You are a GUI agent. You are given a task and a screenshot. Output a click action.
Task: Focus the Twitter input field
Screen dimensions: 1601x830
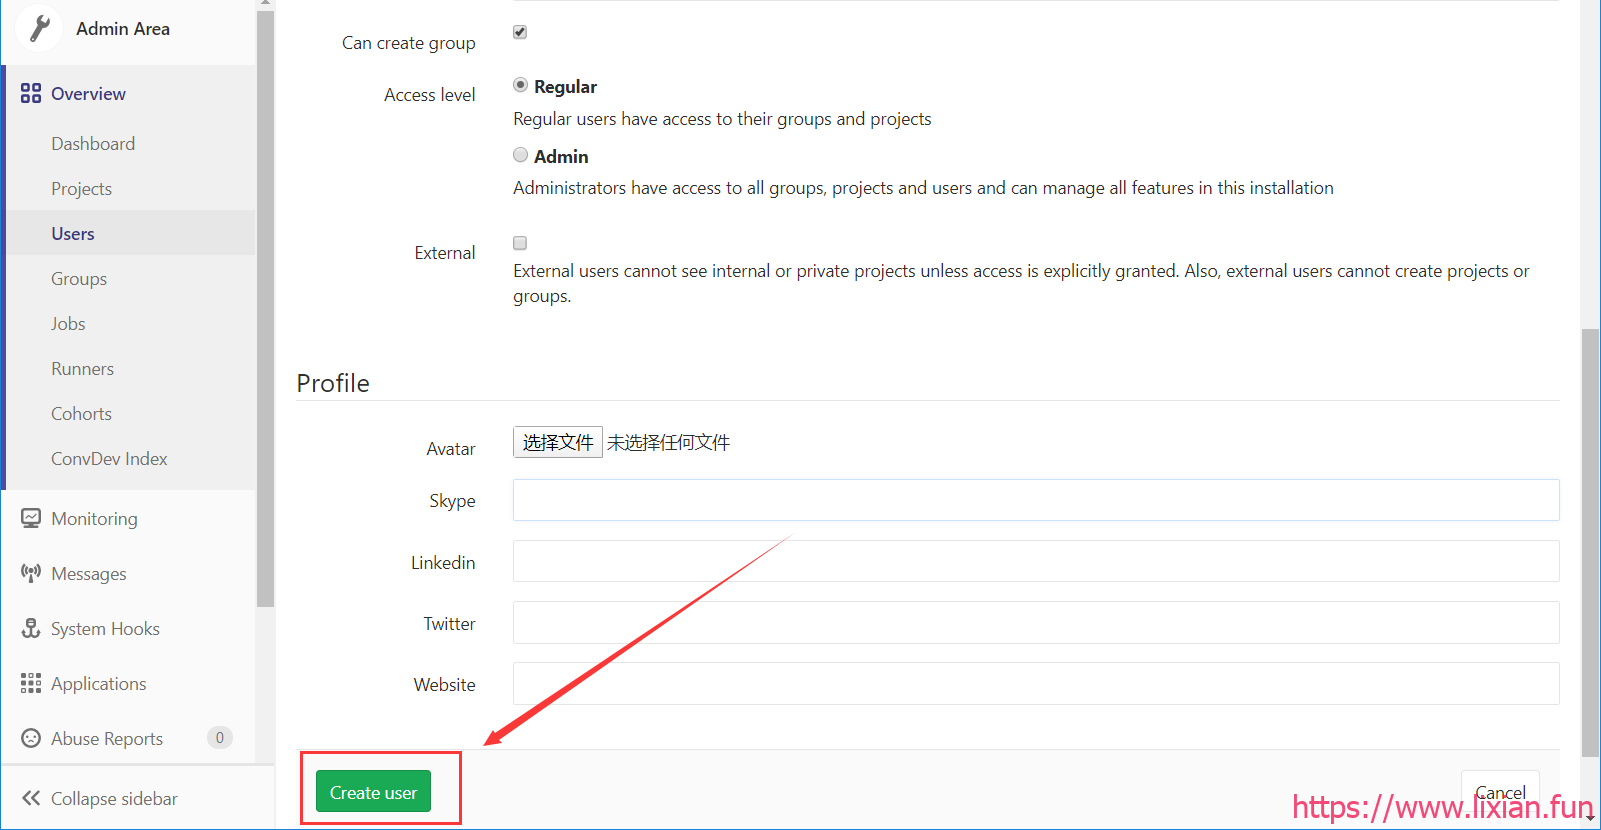1036,622
